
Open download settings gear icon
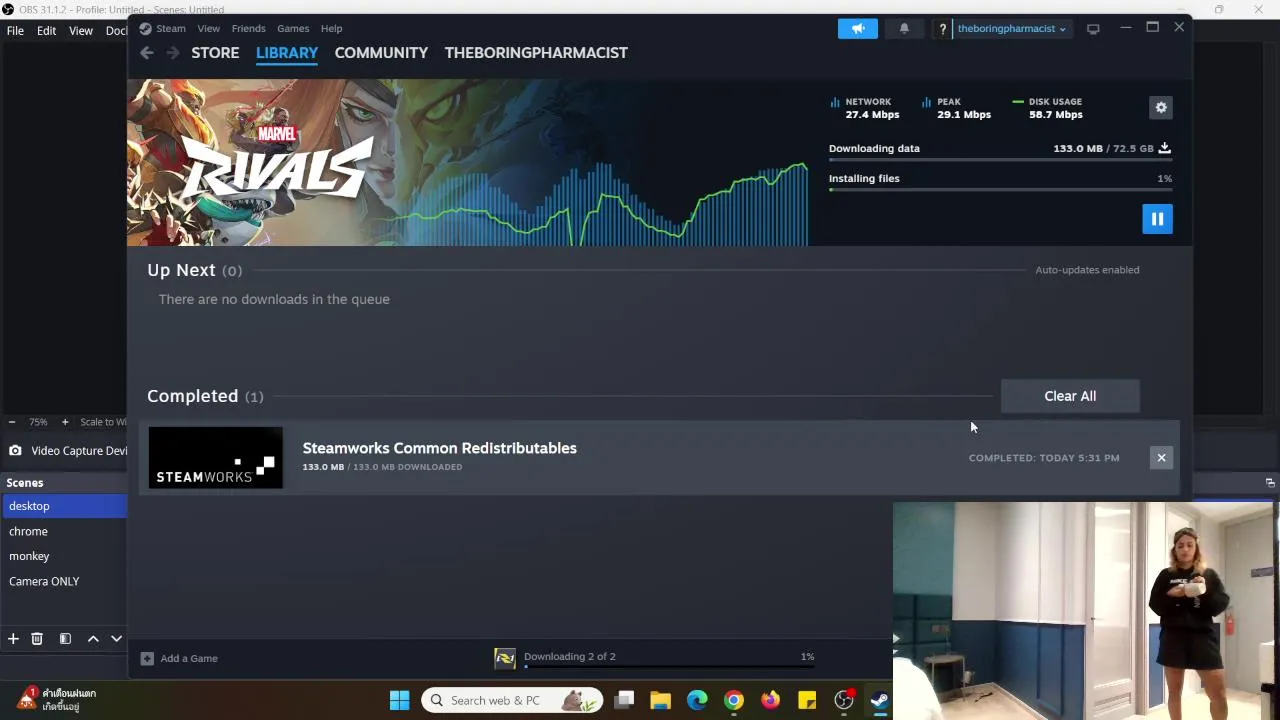(x=1161, y=107)
